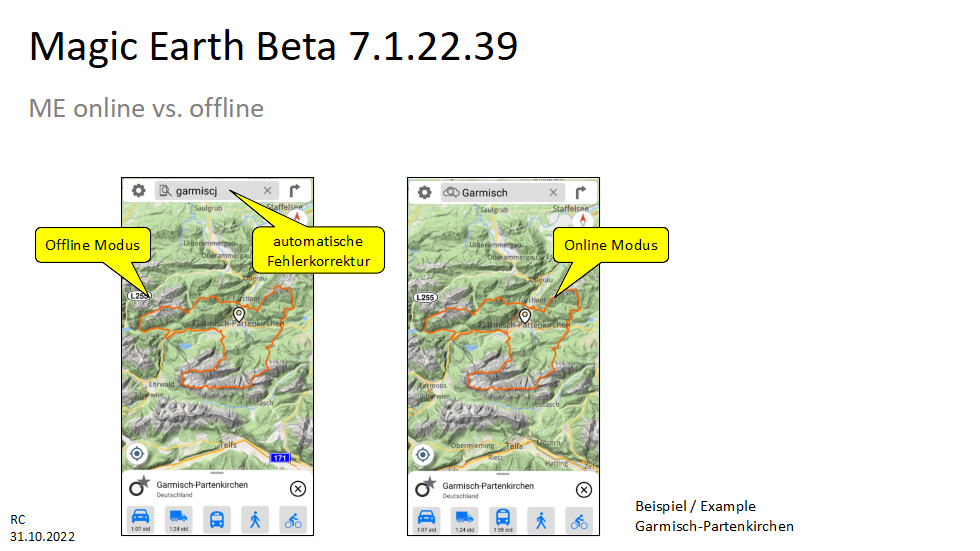Viewport: 980px width, 551px height.
Task: Select car route 1:07 std in the left map
Action: point(141,520)
